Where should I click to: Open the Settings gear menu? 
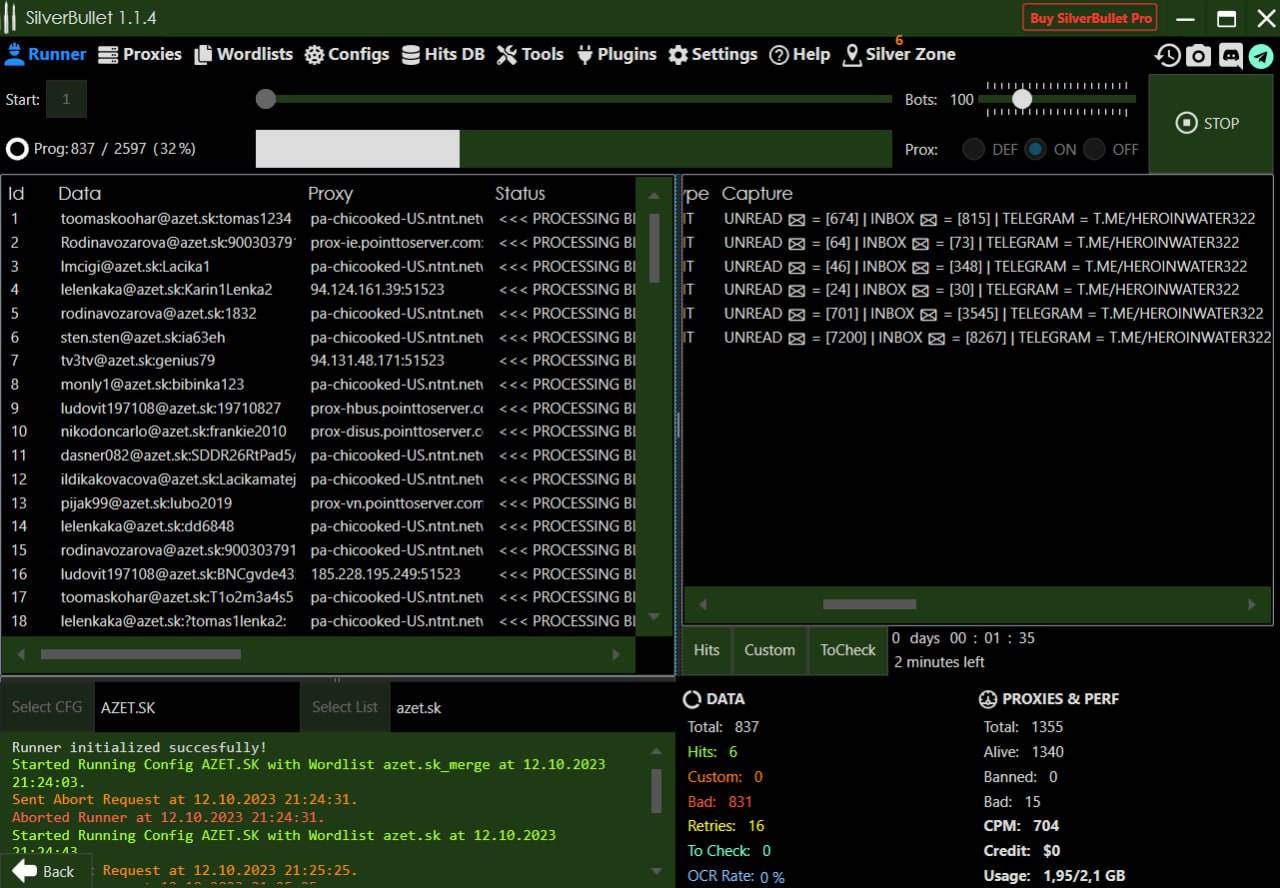tap(713, 55)
